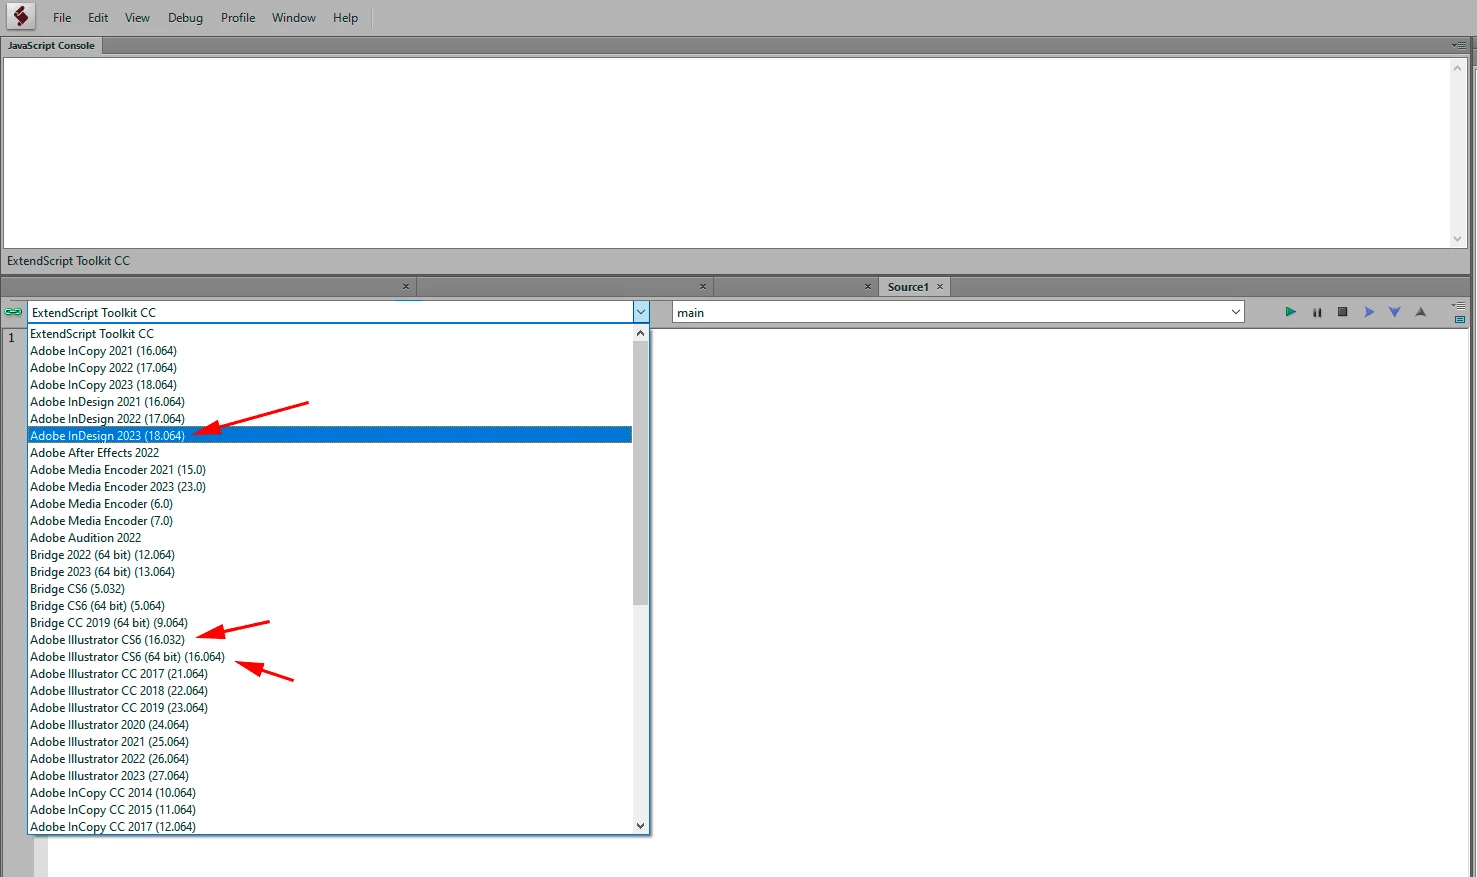This screenshot has width=1477, height=877.
Task: Close the second empty document tab
Action: point(703,287)
